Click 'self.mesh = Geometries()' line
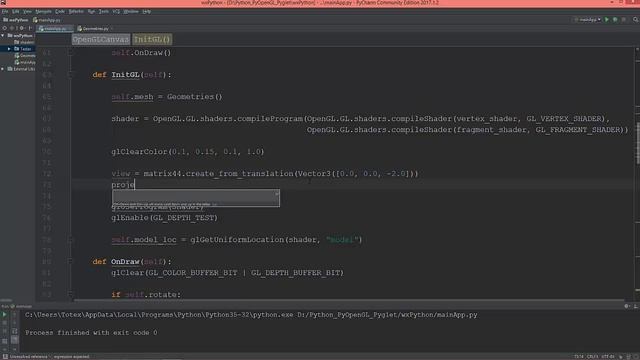This screenshot has height=360, width=640. pyautogui.click(x=167, y=97)
